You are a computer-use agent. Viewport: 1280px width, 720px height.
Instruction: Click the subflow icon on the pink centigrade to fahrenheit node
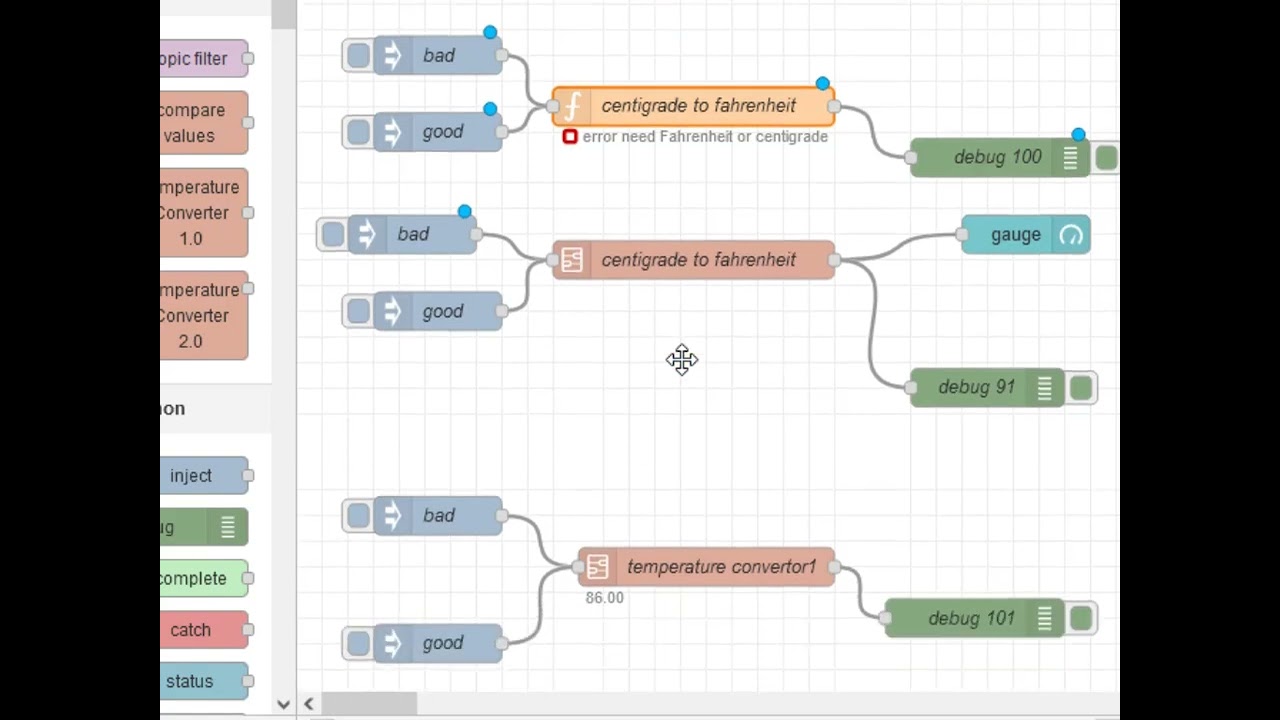[x=572, y=260]
